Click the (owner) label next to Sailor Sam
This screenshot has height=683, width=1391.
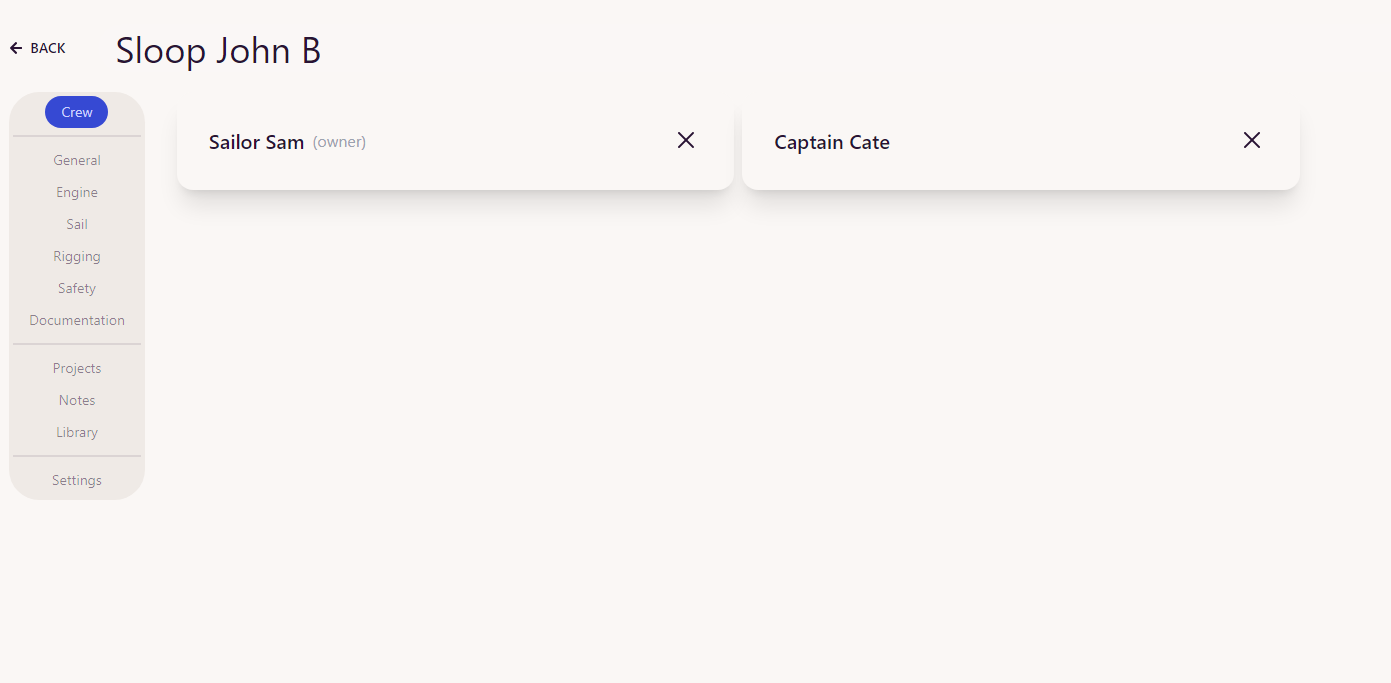[x=339, y=142]
